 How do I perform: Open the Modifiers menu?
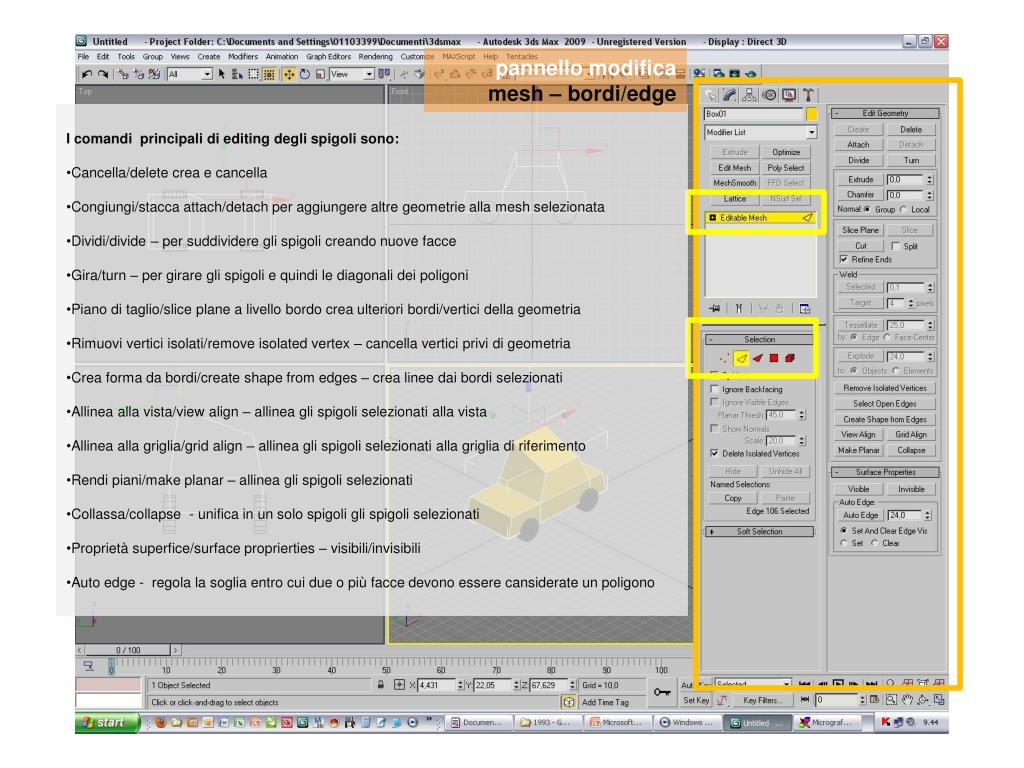coord(243,57)
